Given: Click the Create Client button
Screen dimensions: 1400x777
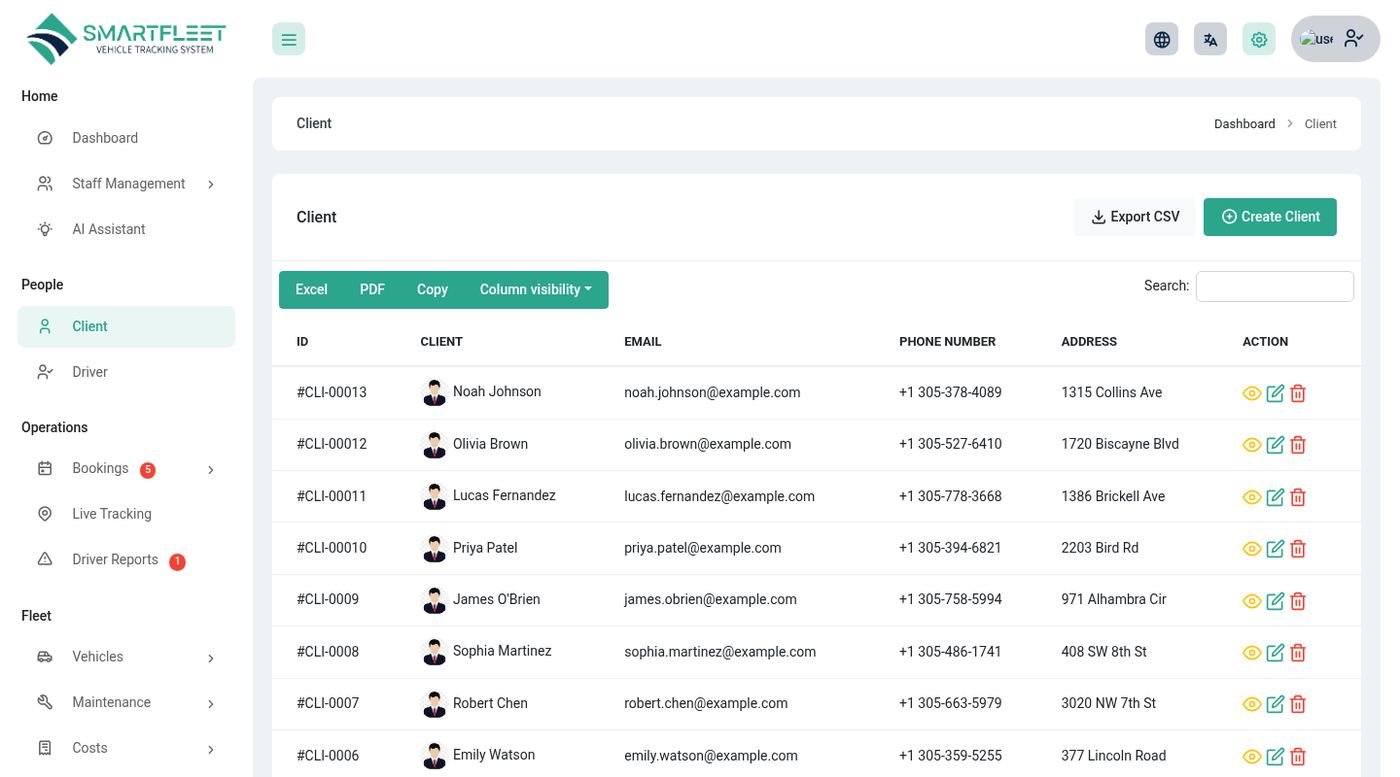Looking at the screenshot, I should tap(1270, 217).
